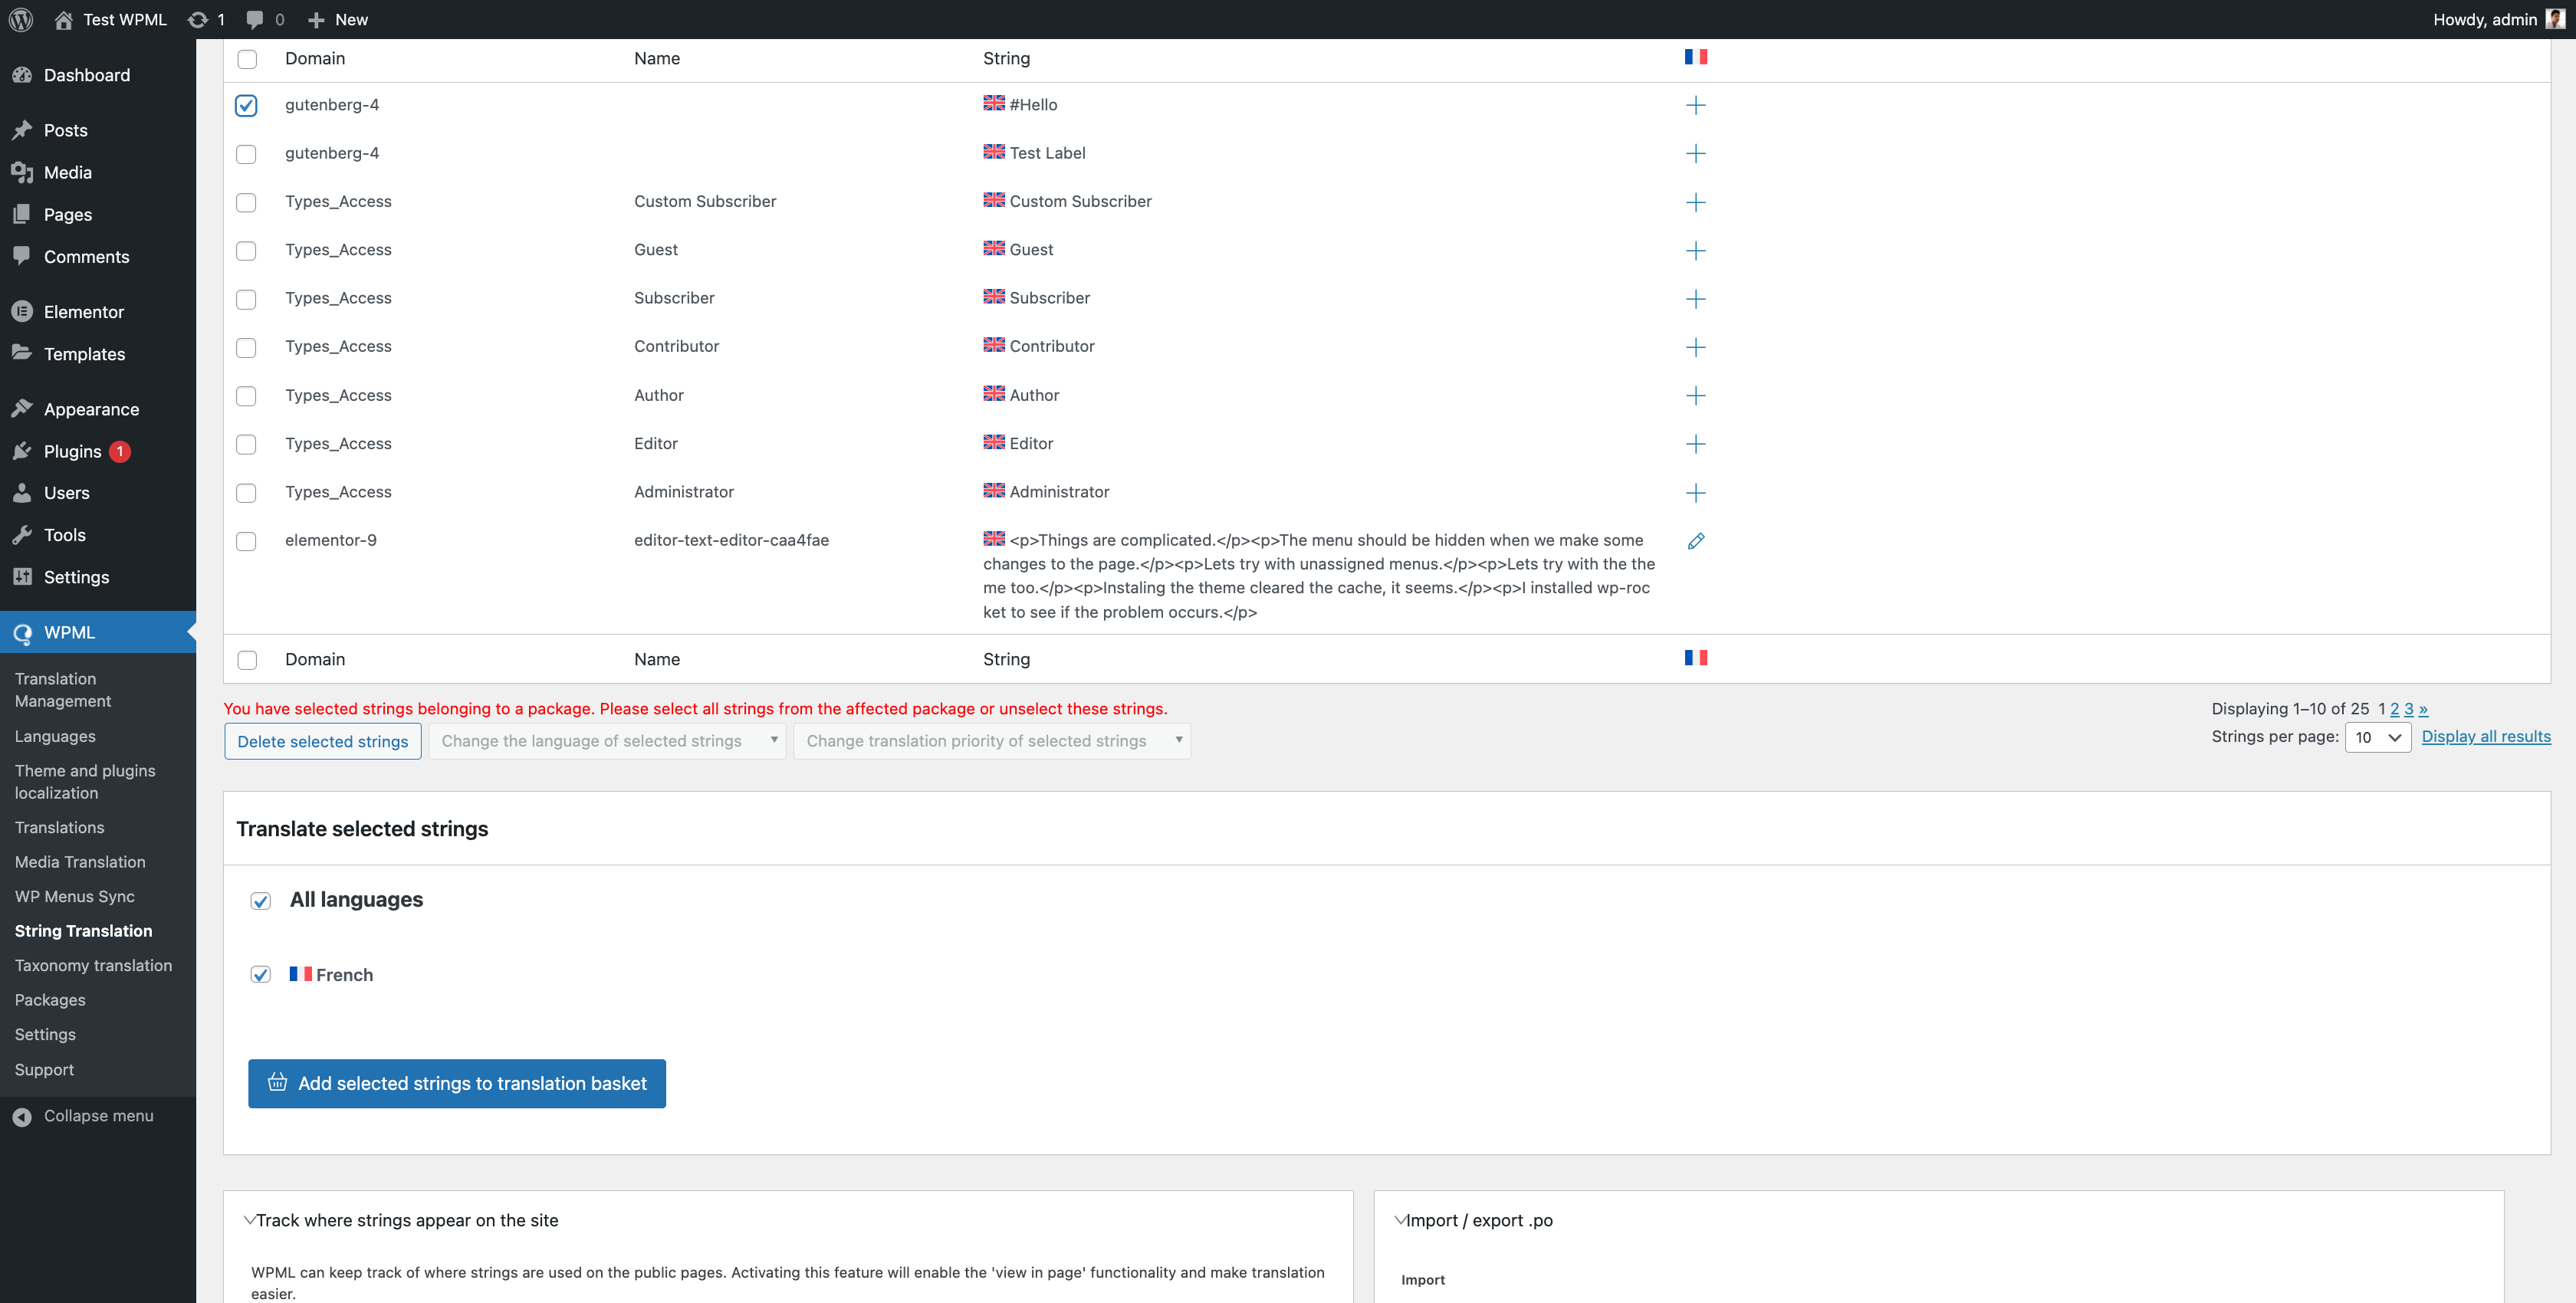Toggle select-all checkbox in table footer

[247, 660]
